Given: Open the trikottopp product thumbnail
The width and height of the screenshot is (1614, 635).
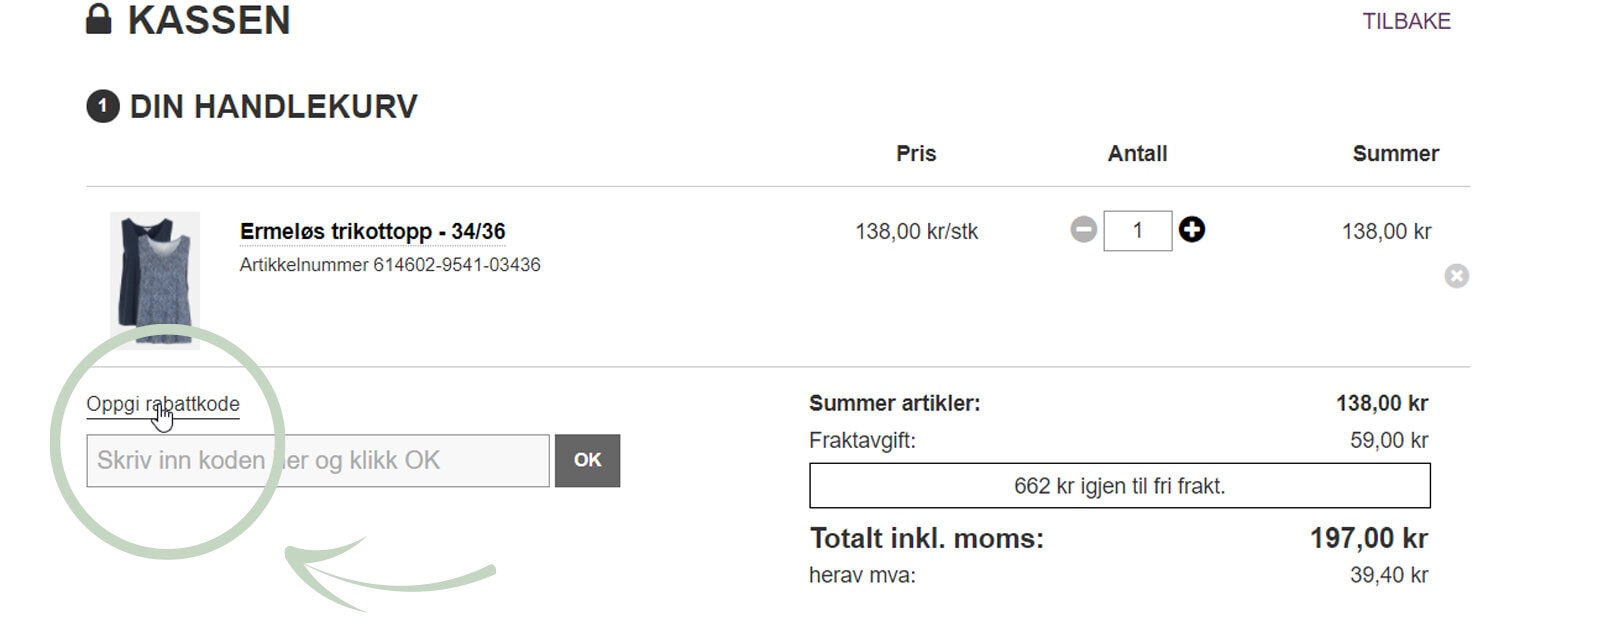Looking at the screenshot, I should click(x=155, y=279).
